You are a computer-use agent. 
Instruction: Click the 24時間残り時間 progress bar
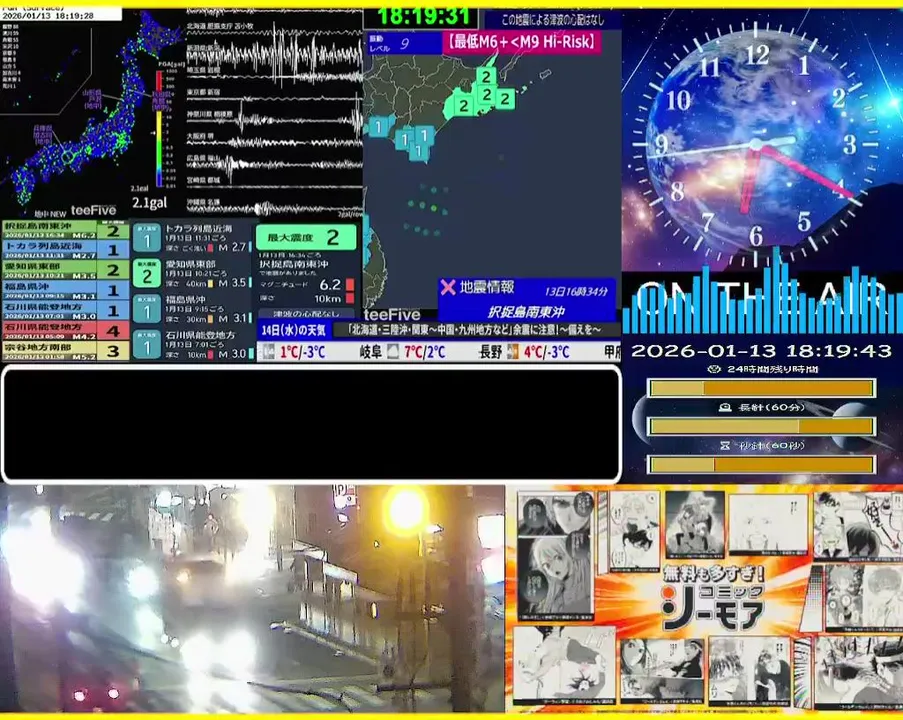click(762, 388)
